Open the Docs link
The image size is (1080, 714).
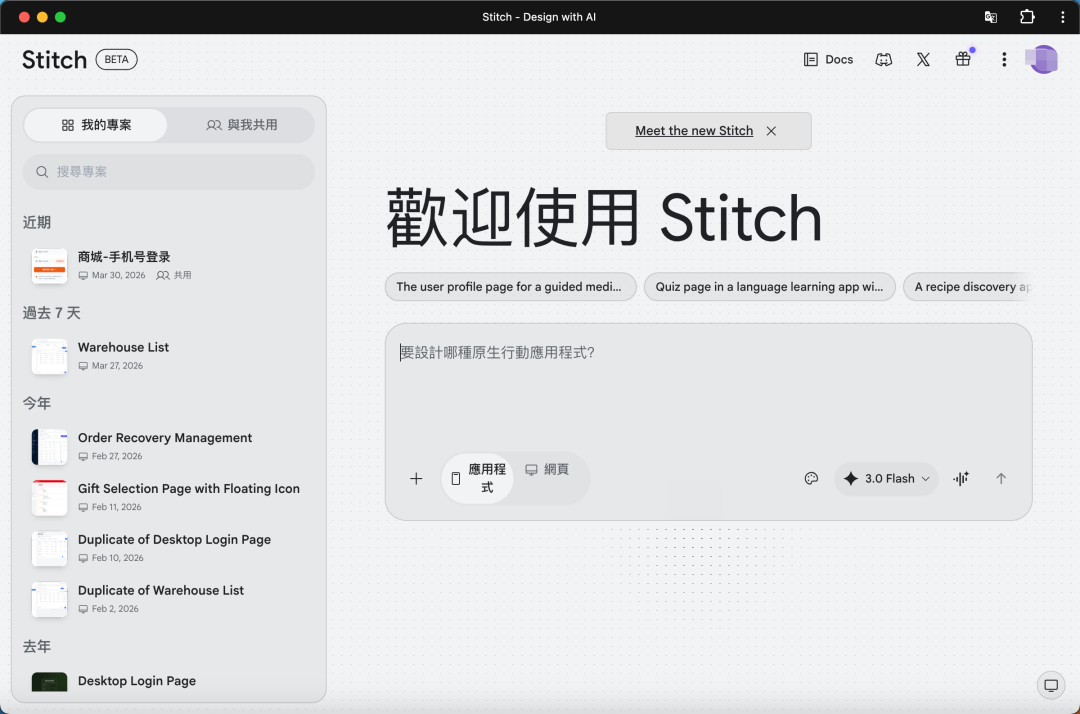point(828,60)
